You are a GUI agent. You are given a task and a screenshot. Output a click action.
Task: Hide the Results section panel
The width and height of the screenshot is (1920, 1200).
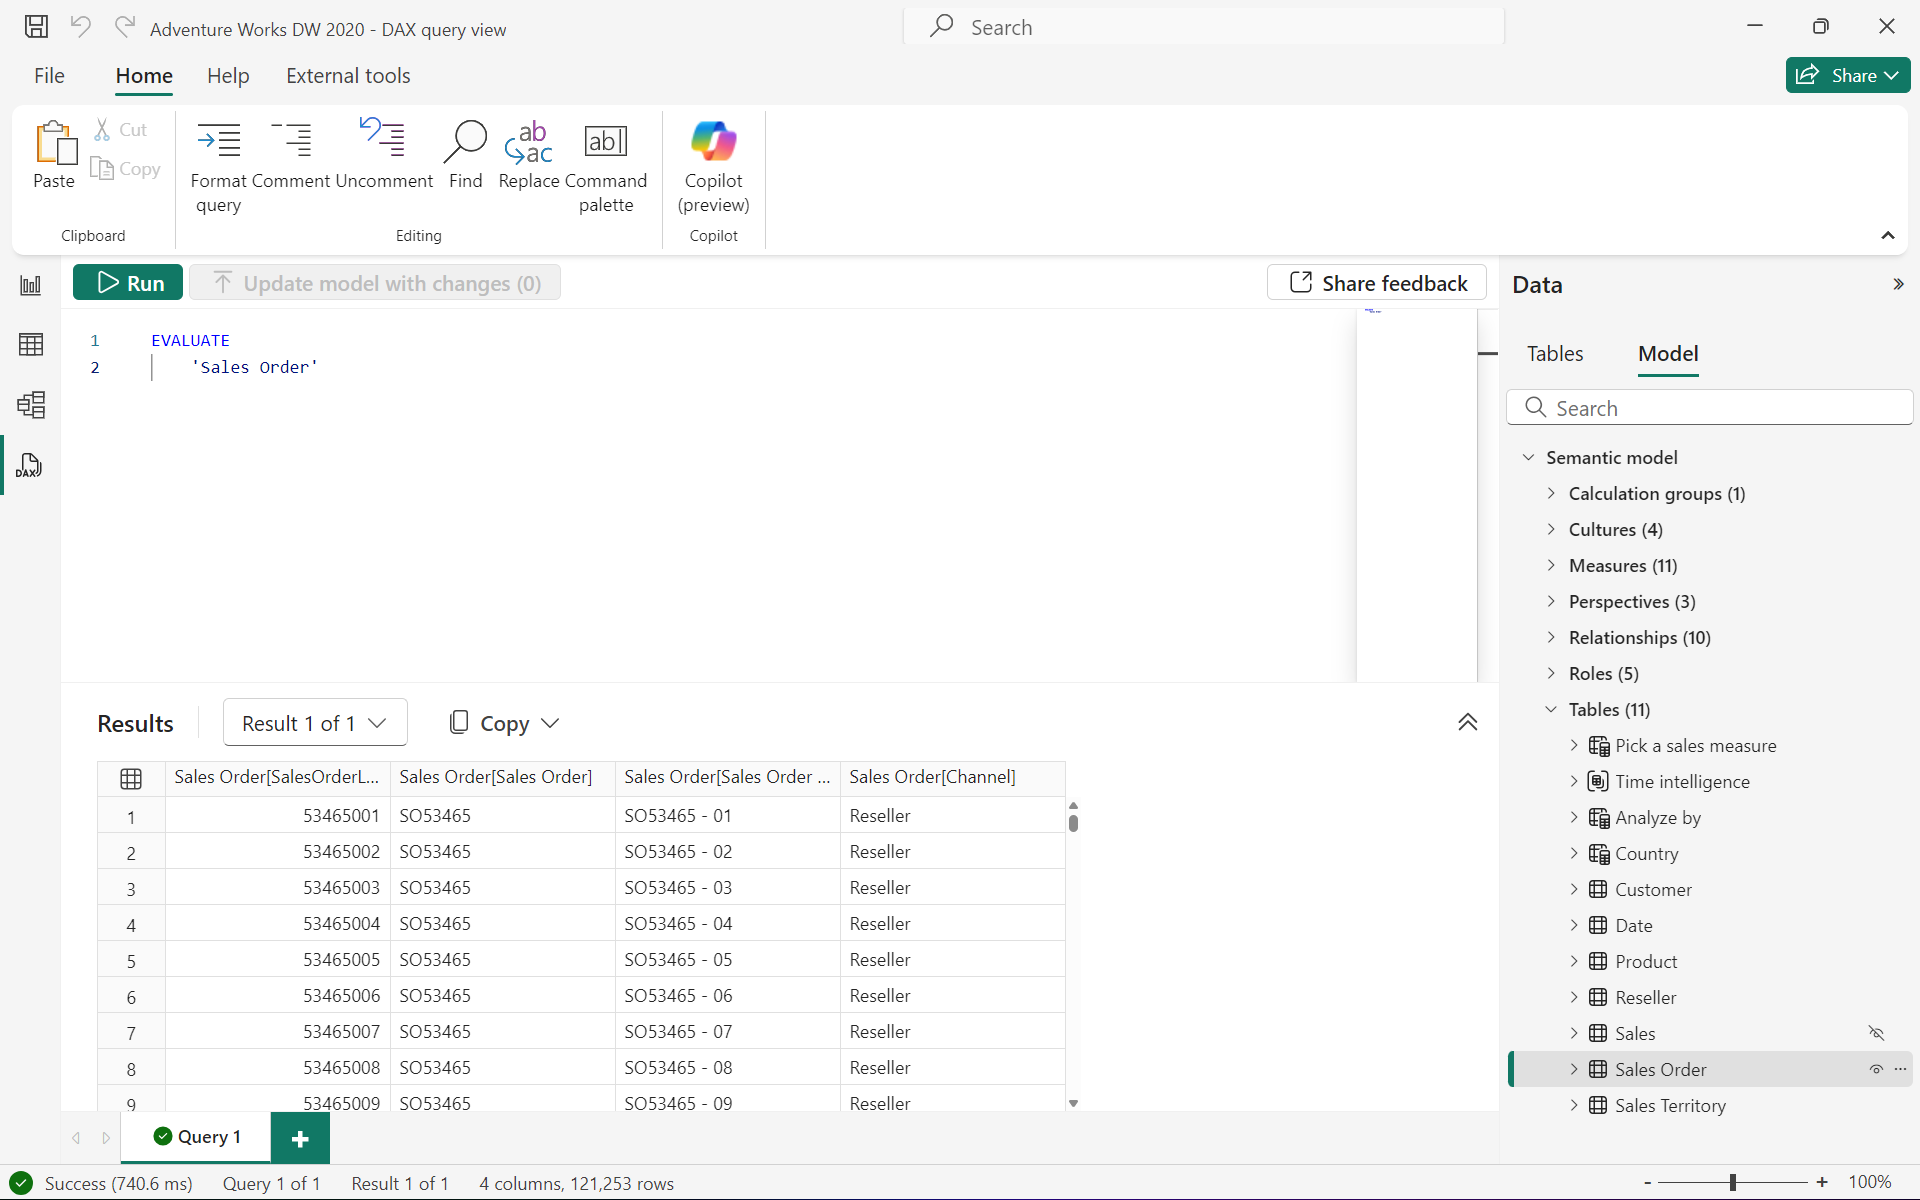tap(1467, 722)
